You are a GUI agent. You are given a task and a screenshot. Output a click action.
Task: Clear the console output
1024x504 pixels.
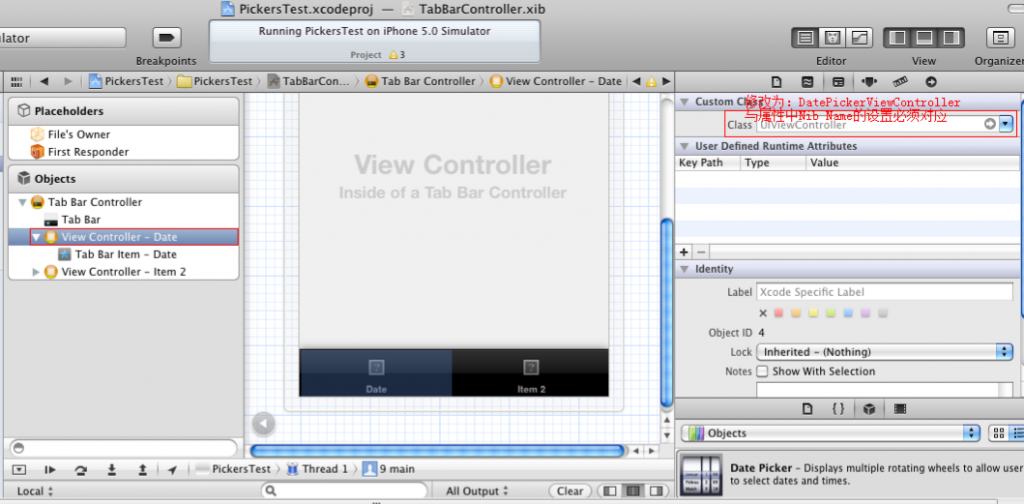[x=569, y=491]
